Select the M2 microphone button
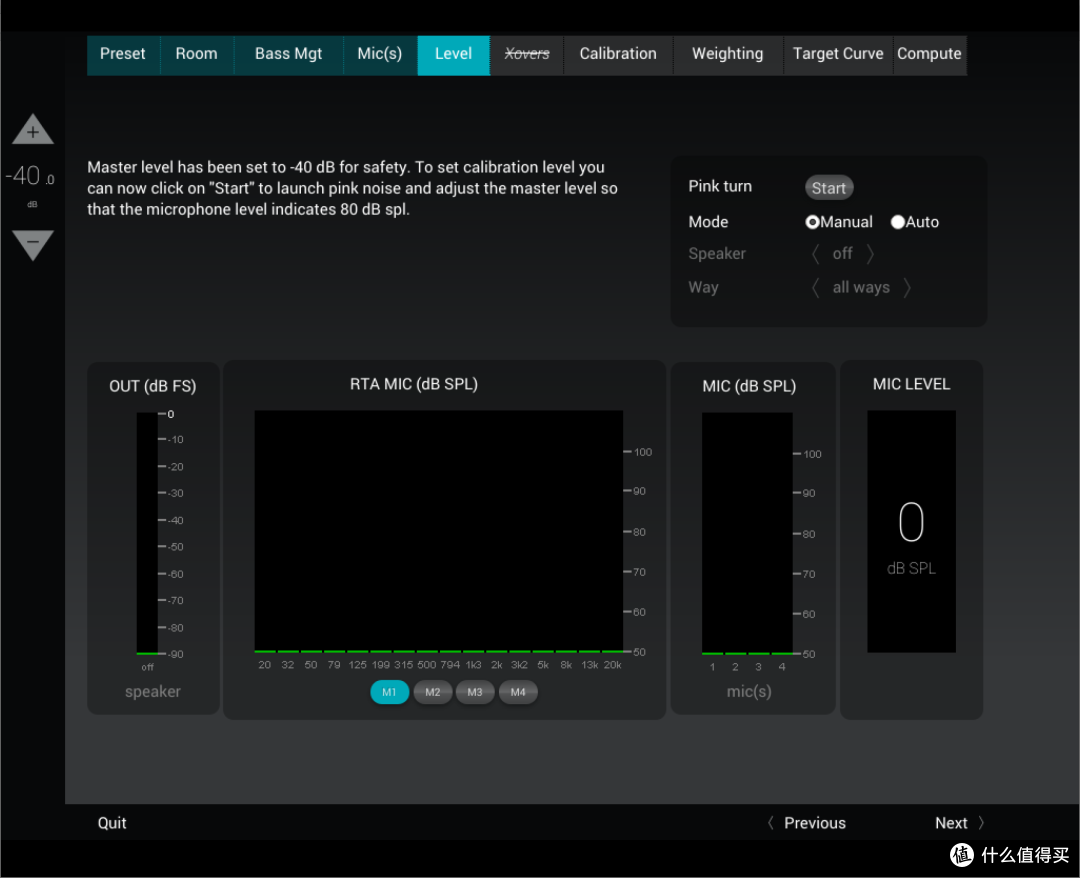The width and height of the screenshot is (1080, 878). point(432,692)
